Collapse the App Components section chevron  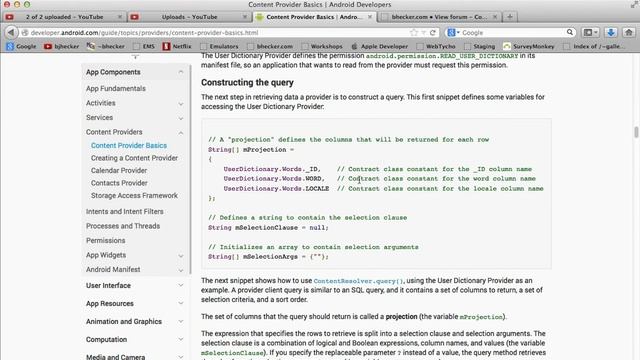[180, 72]
